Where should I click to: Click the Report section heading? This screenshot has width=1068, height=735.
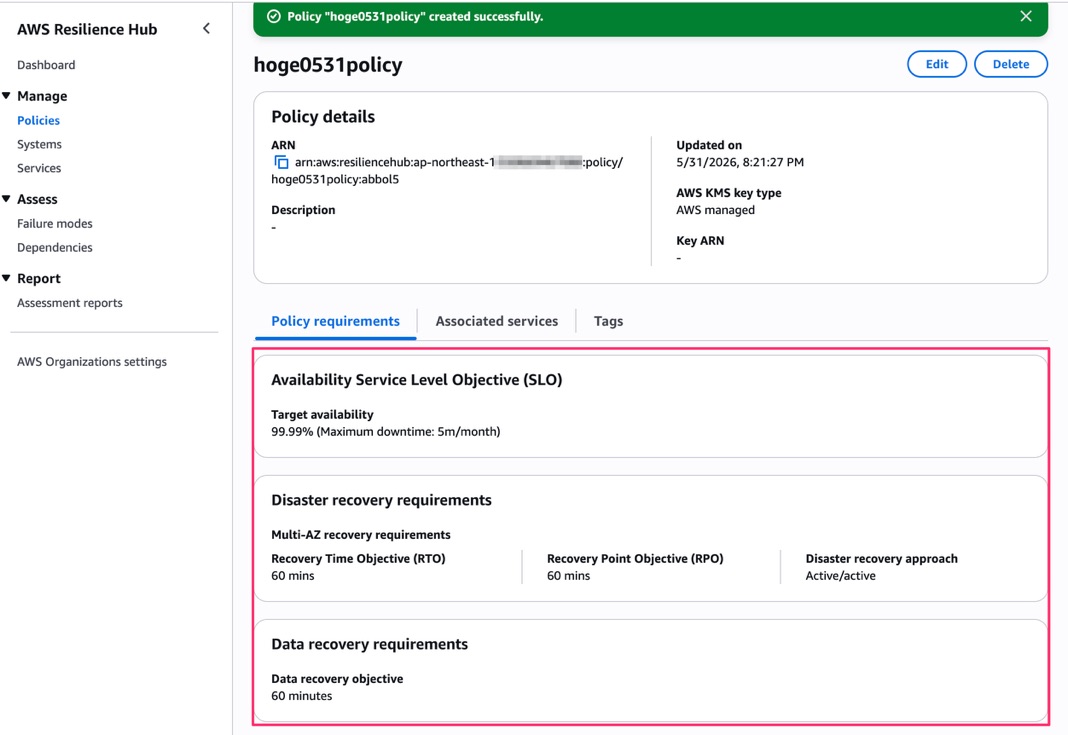(39, 278)
